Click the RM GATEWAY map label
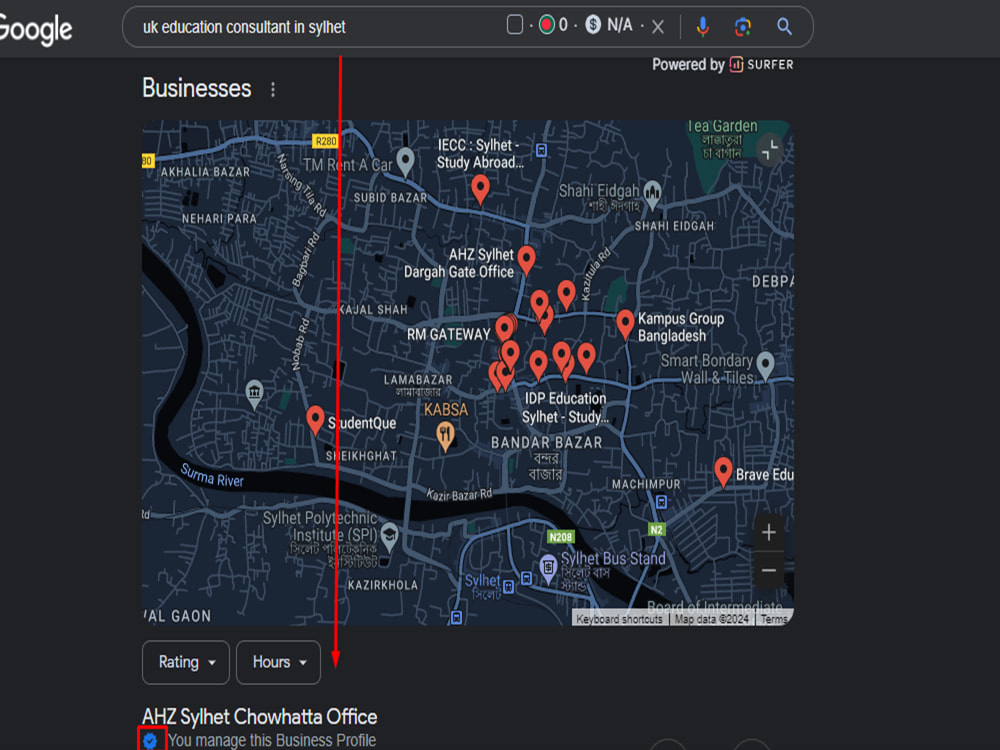The height and width of the screenshot is (750, 1000). [449, 334]
